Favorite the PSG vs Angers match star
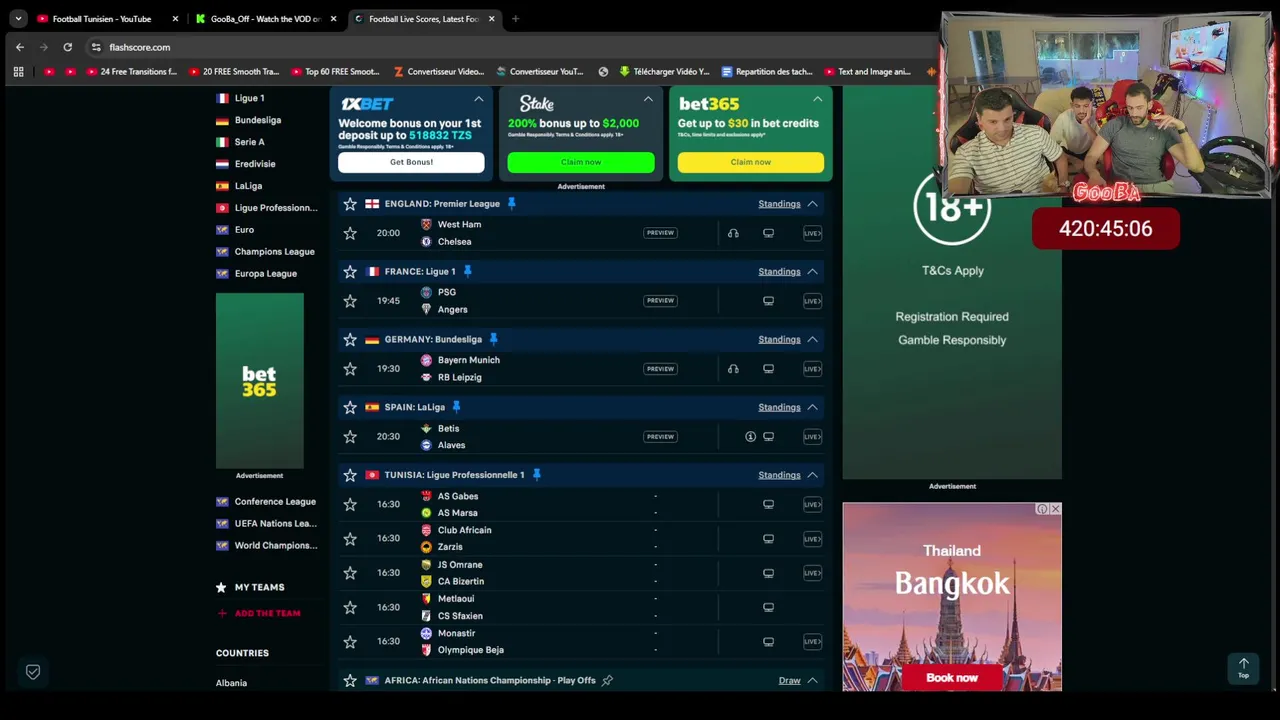The image size is (1280, 720). [350, 301]
